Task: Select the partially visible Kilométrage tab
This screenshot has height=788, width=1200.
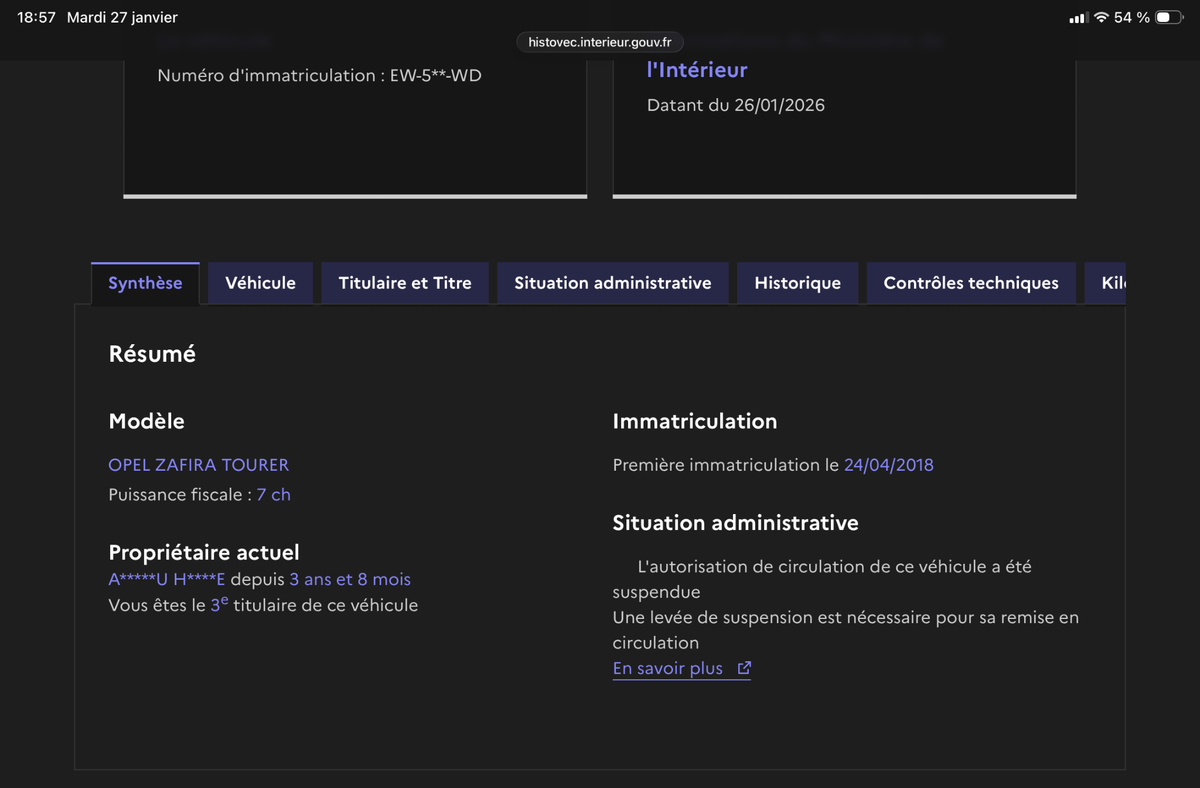Action: point(1112,283)
